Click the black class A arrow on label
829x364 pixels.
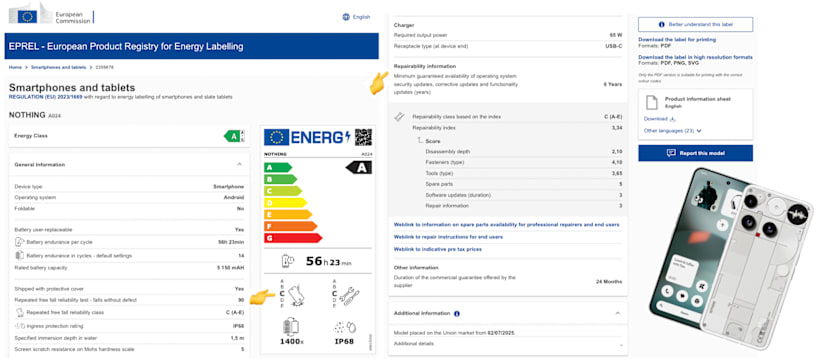pyautogui.click(x=359, y=168)
